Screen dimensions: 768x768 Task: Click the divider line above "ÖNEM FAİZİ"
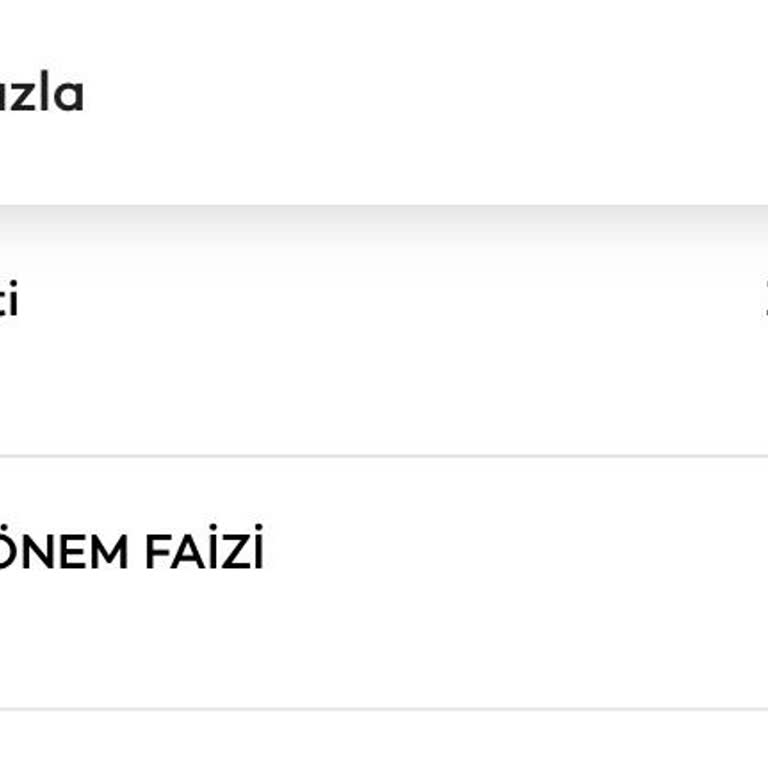point(384,456)
